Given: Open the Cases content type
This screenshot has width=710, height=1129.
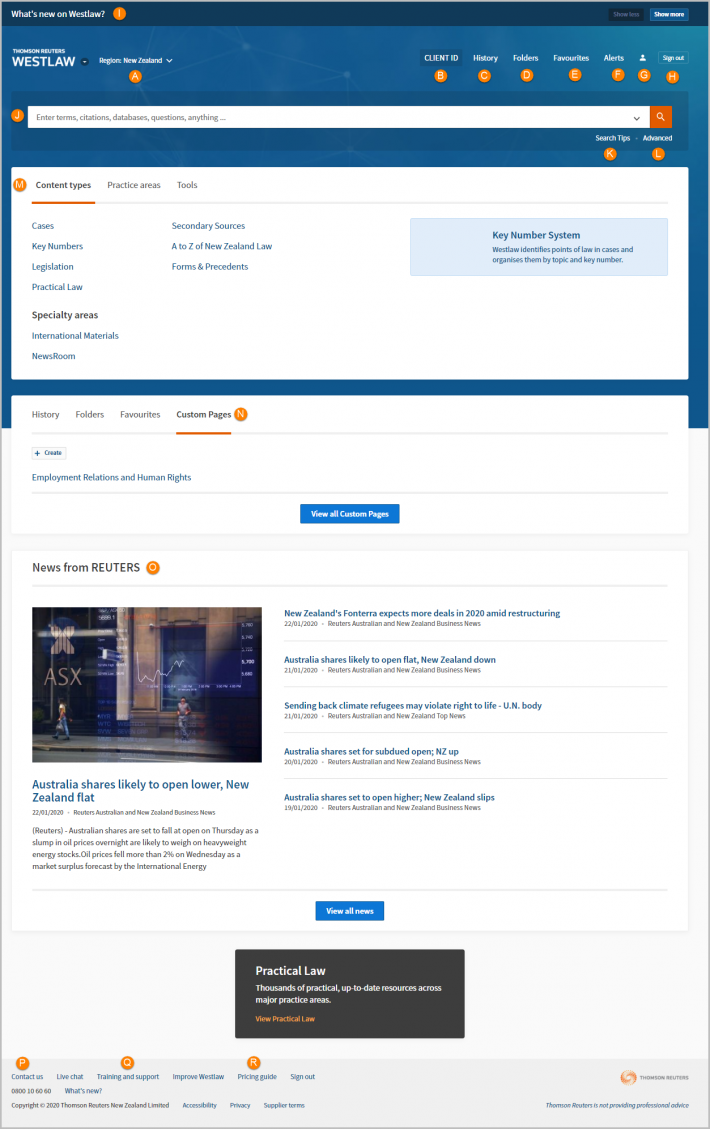Looking at the screenshot, I should (x=42, y=226).
